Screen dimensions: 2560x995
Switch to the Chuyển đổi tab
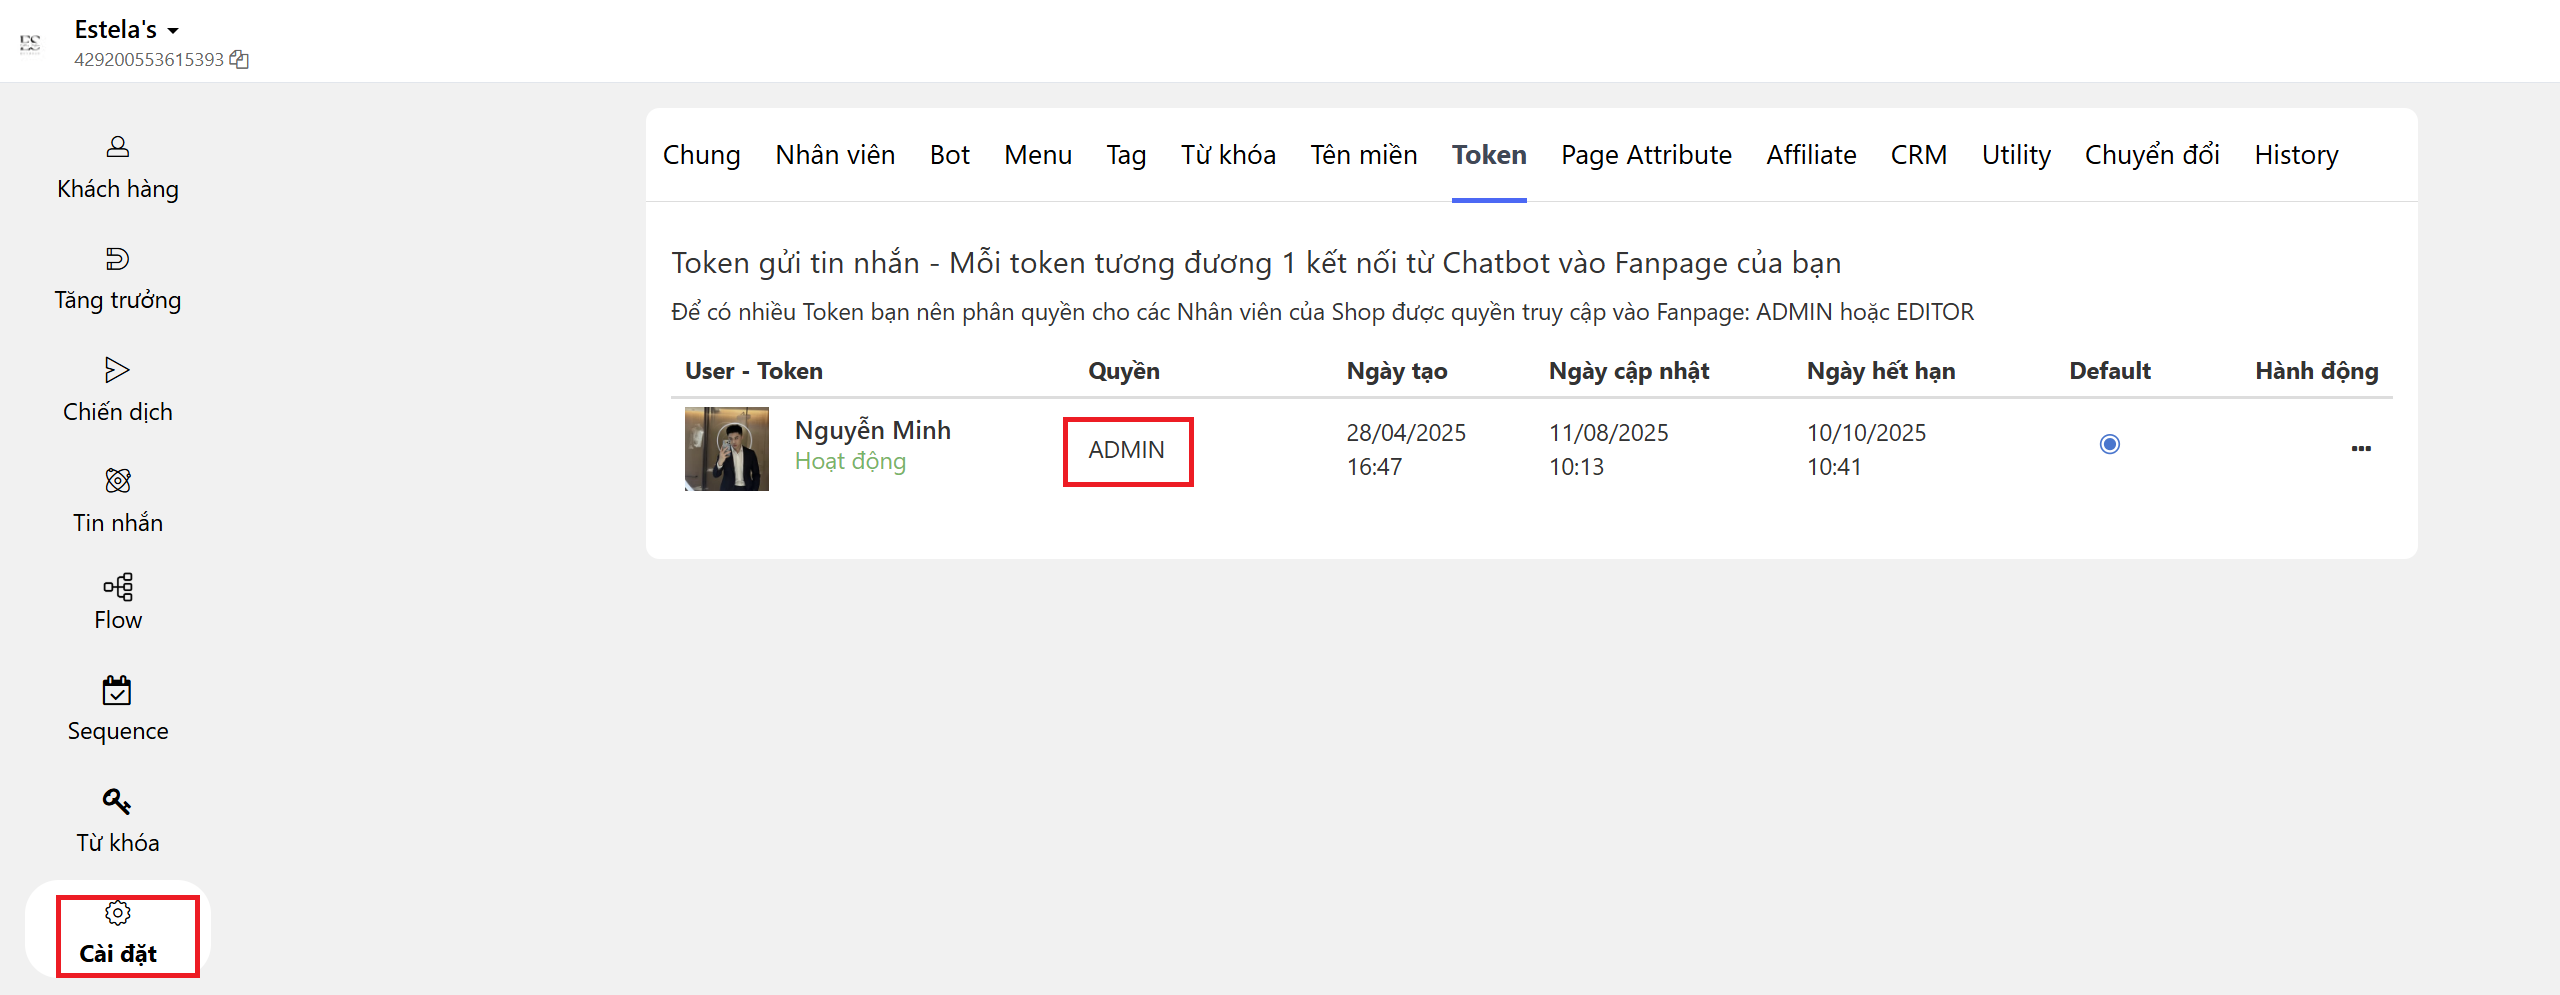pos(2152,155)
